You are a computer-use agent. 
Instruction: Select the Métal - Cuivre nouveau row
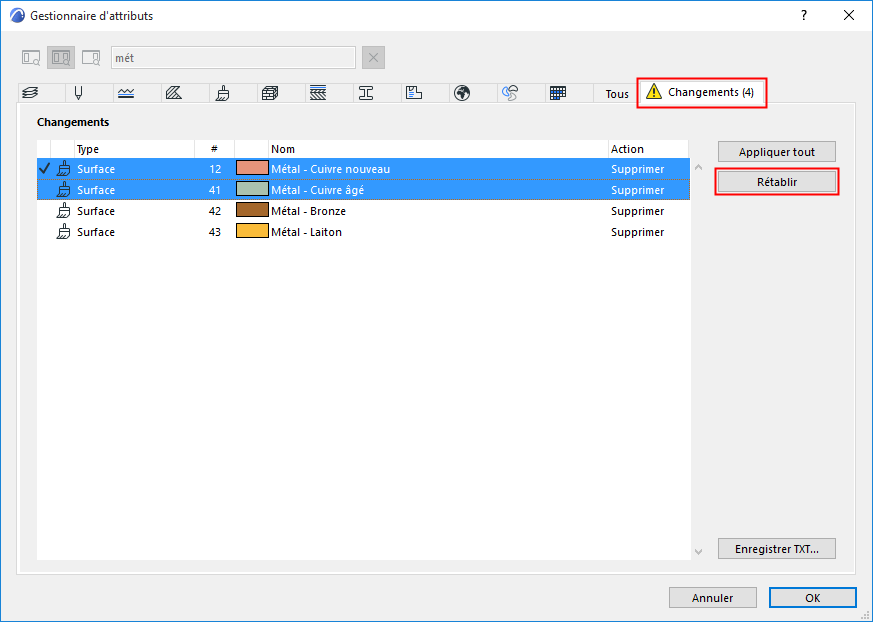(363, 169)
